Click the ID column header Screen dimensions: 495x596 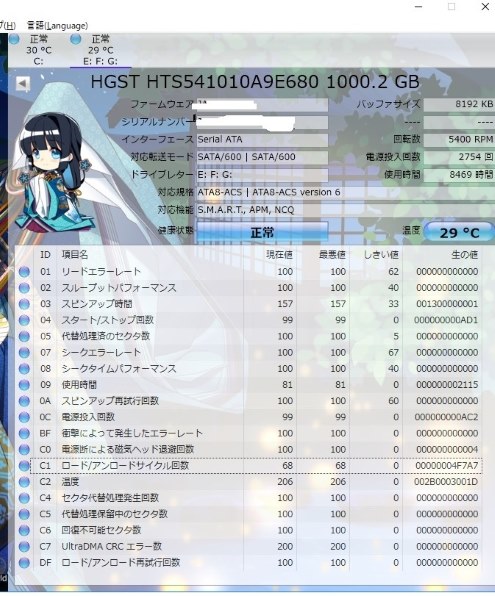[45, 255]
